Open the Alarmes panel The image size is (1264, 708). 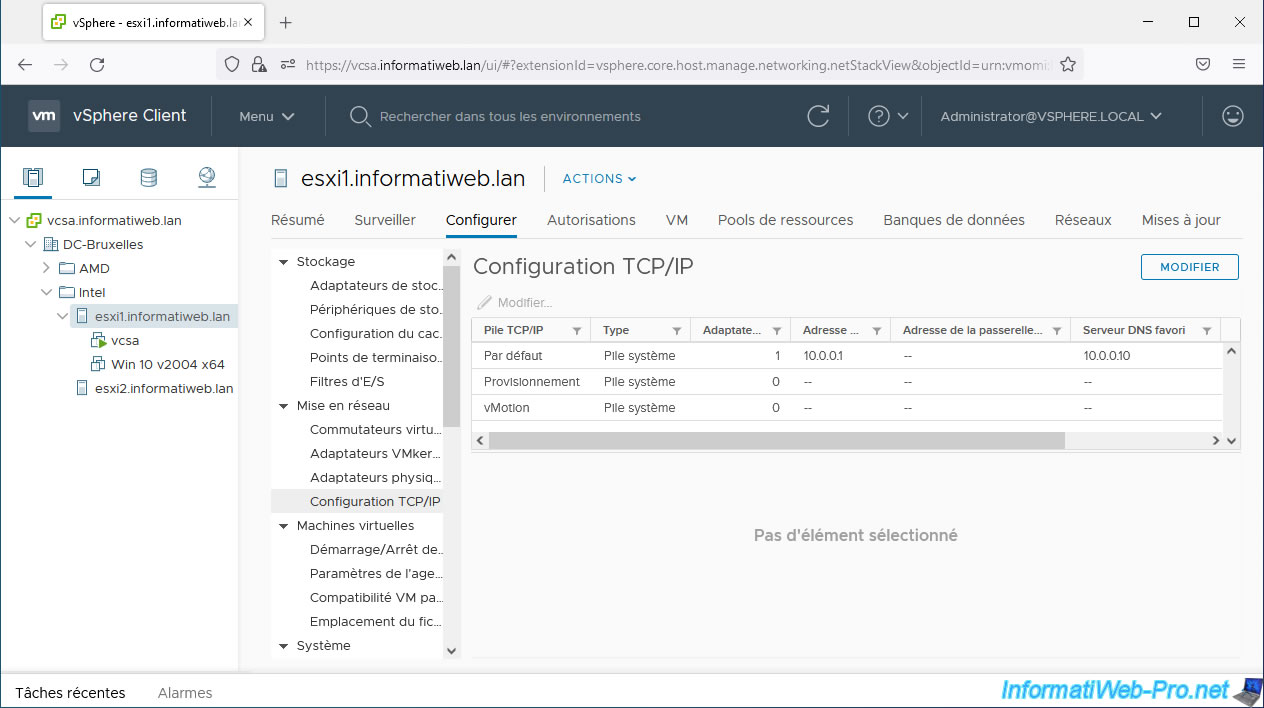point(185,692)
